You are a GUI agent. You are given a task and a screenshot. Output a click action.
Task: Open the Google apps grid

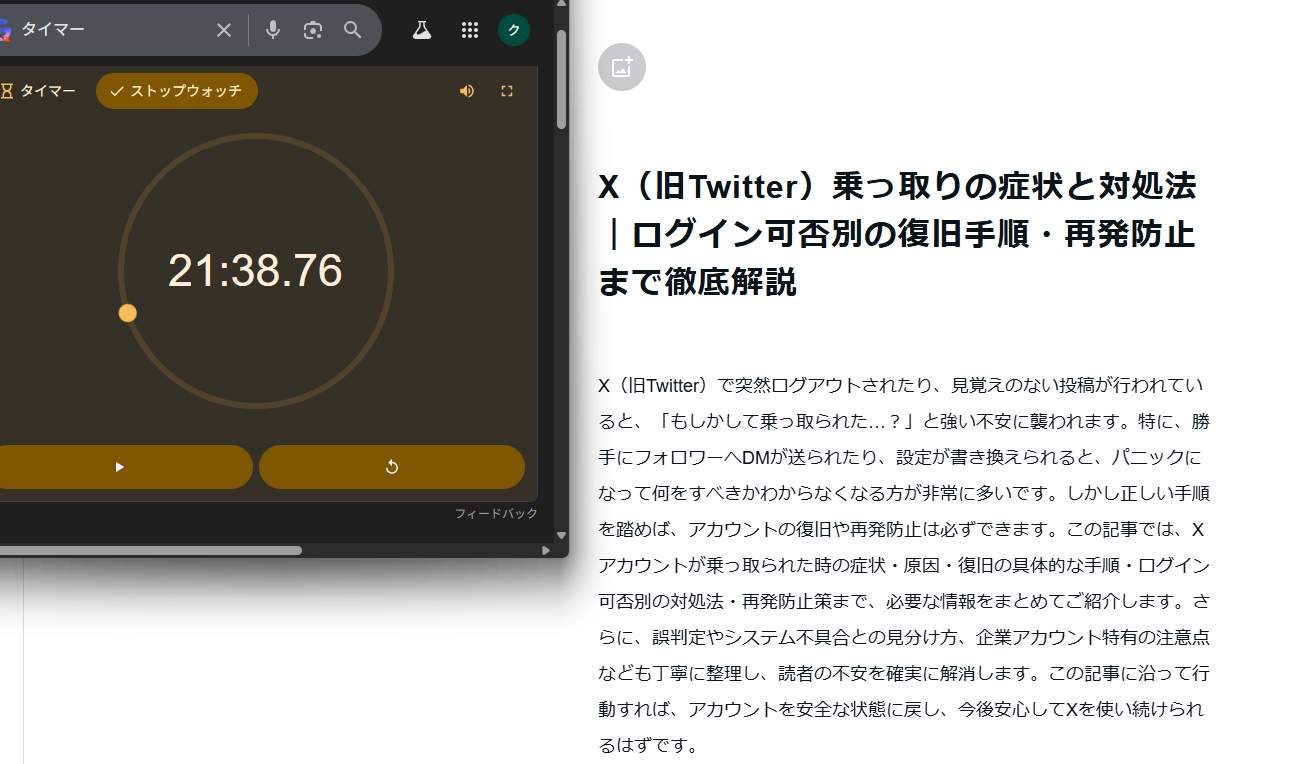tap(470, 30)
